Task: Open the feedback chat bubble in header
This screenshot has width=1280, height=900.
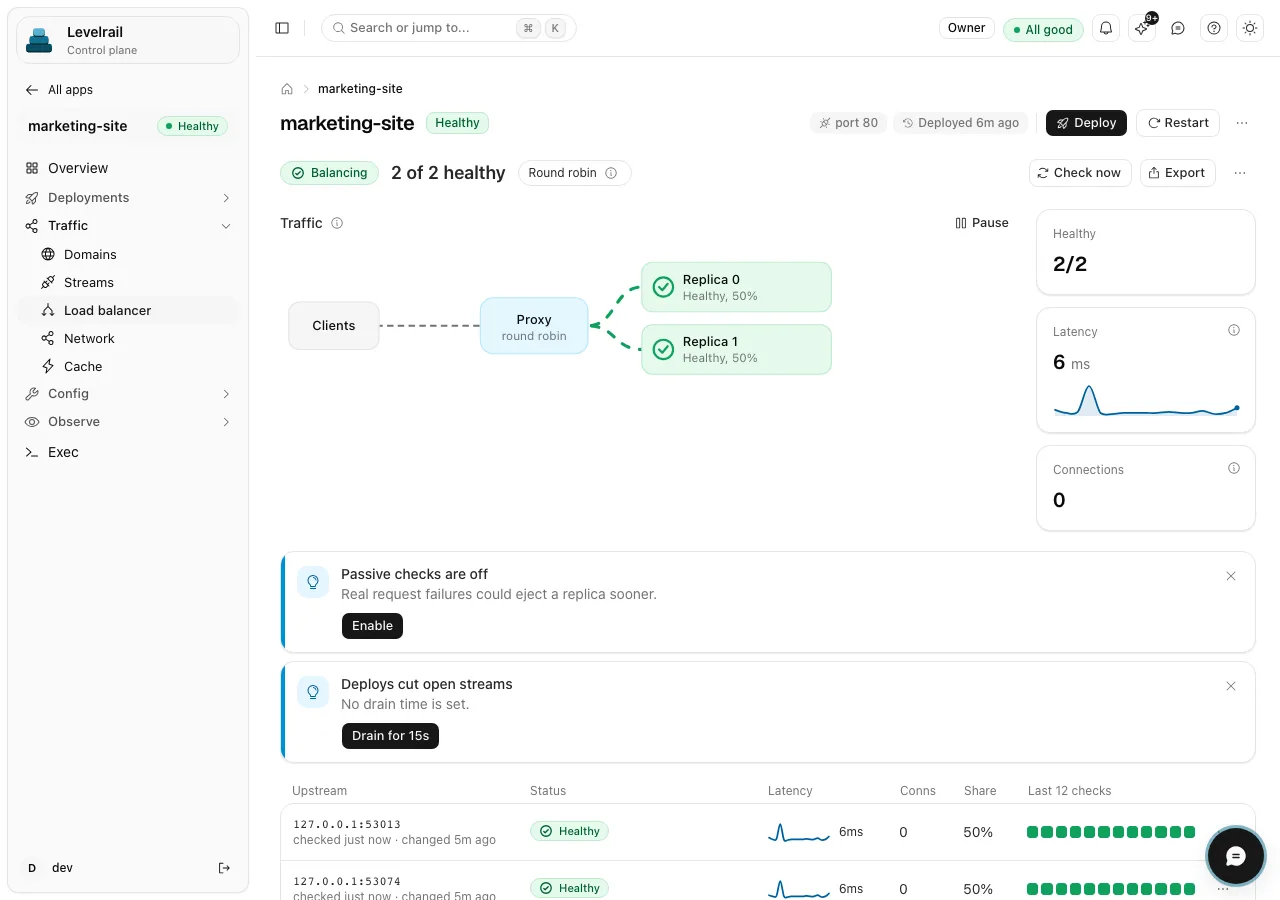Action: 1178,28
